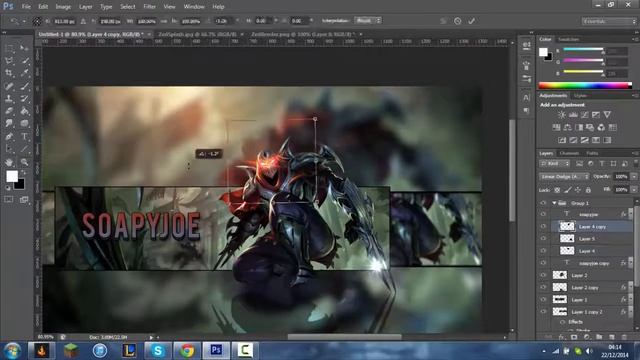Commit the transform with the checkmark

click(471, 21)
